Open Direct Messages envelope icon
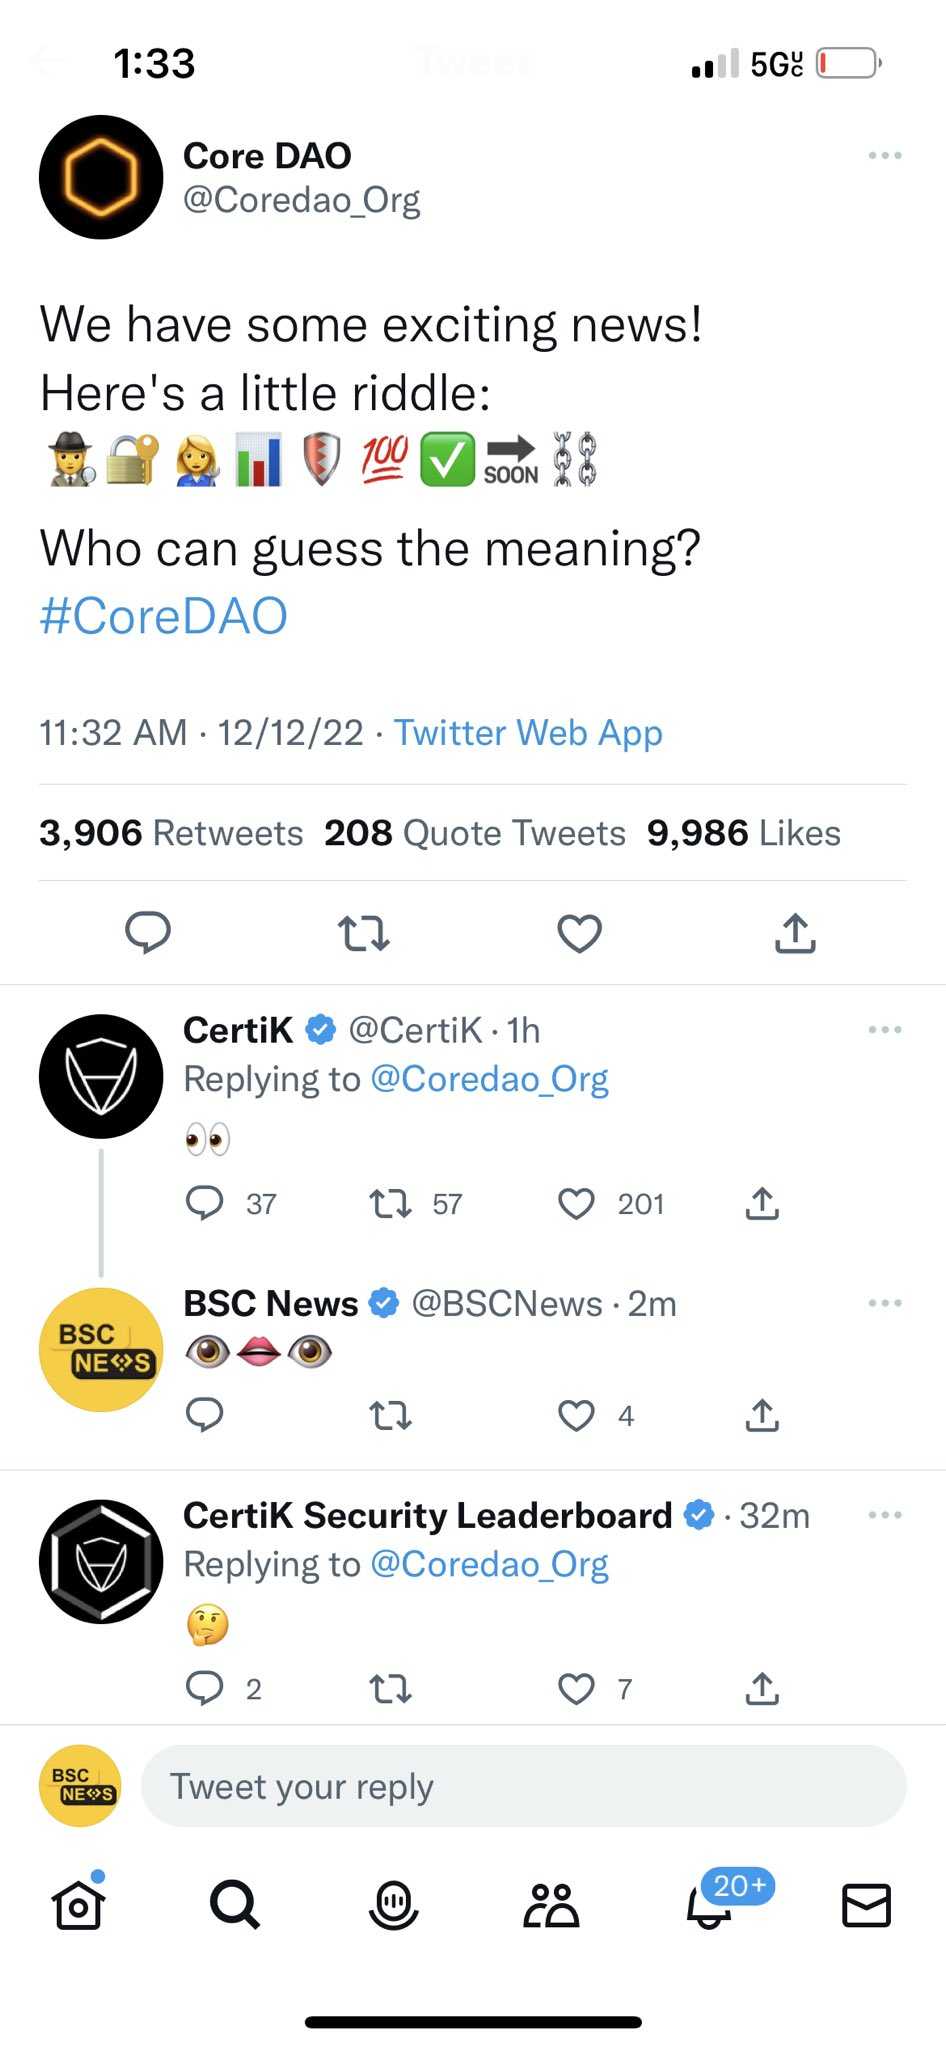This screenshot has width=946, height=2048. (866, 1904)
